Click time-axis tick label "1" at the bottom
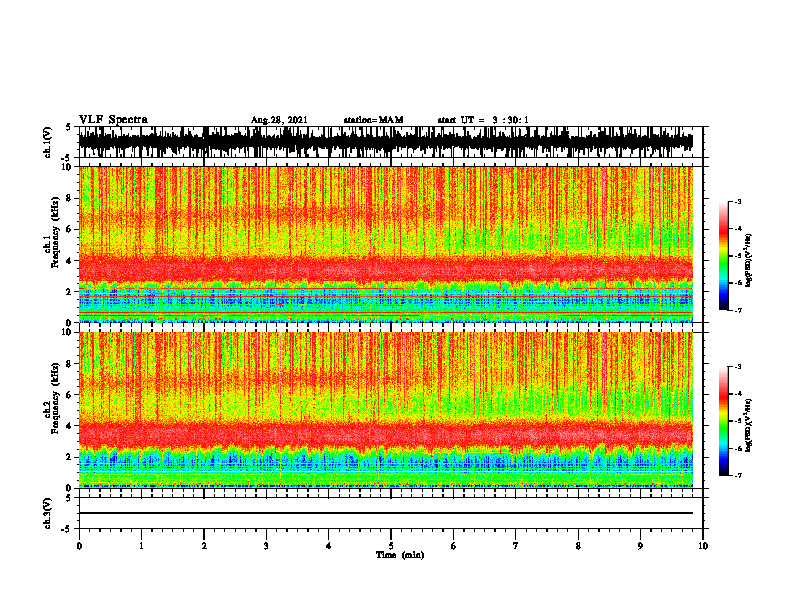 pos(141,546)
